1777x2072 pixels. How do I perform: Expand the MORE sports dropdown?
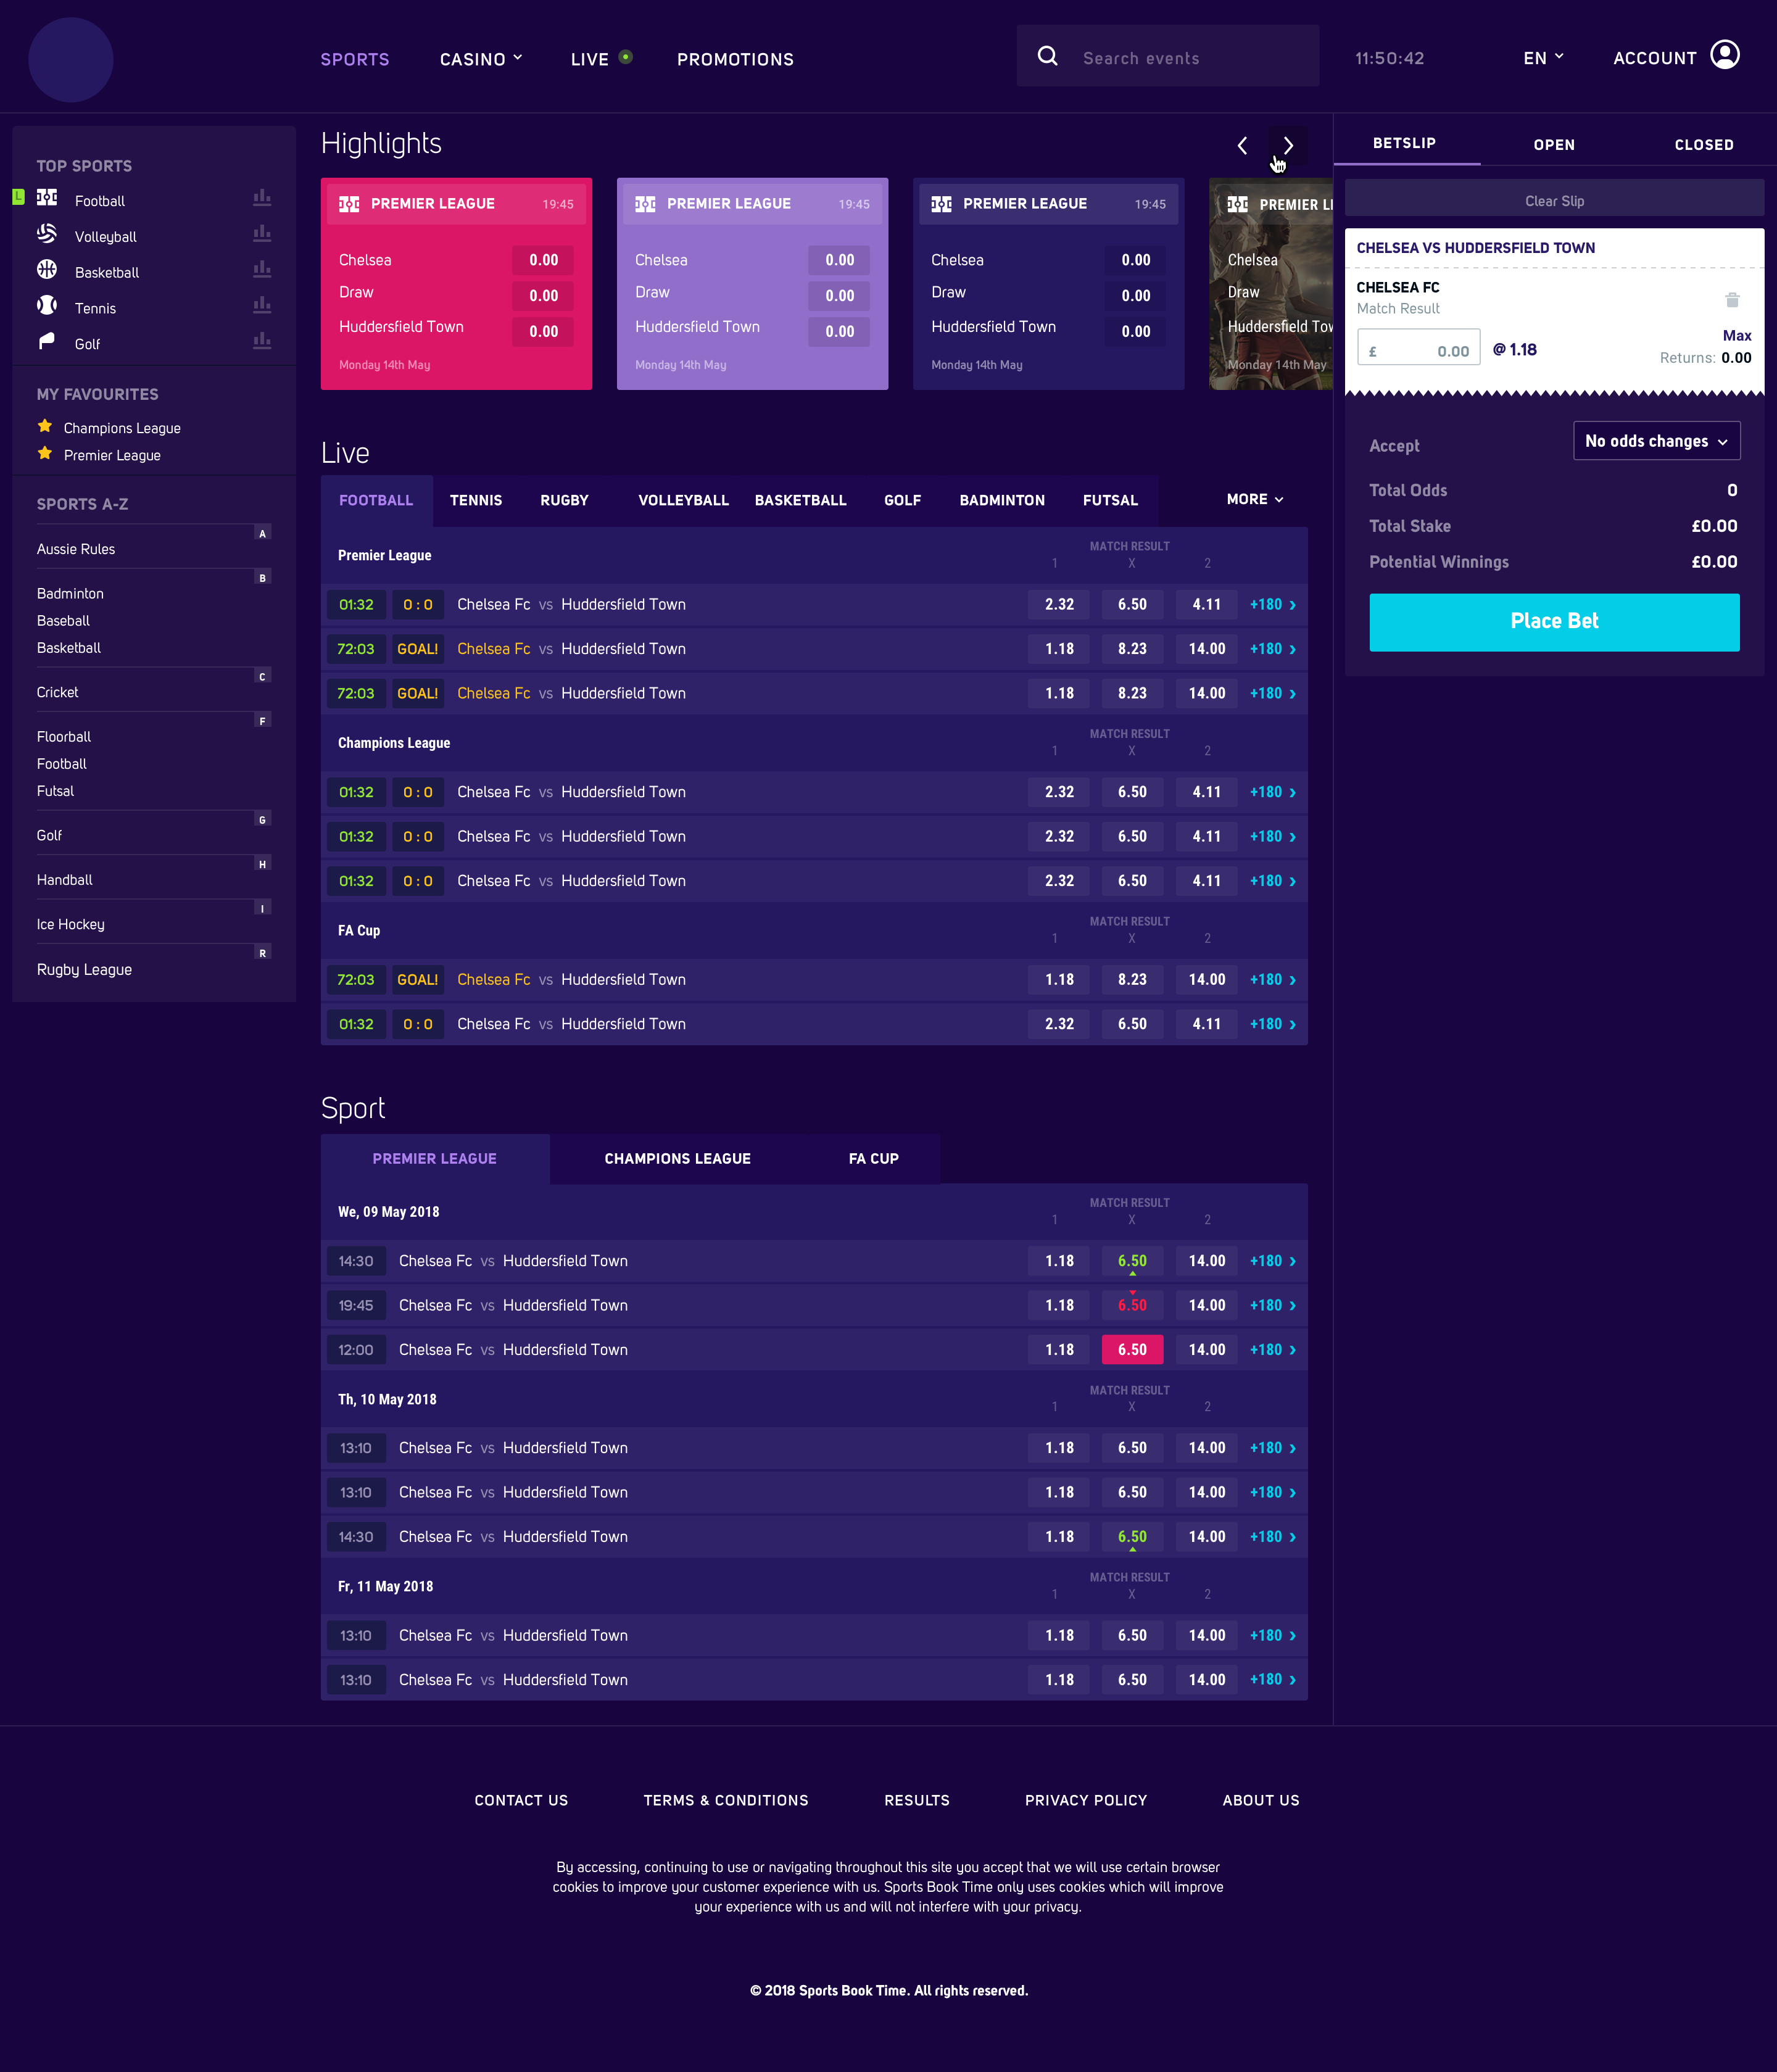click(1254, 499)
